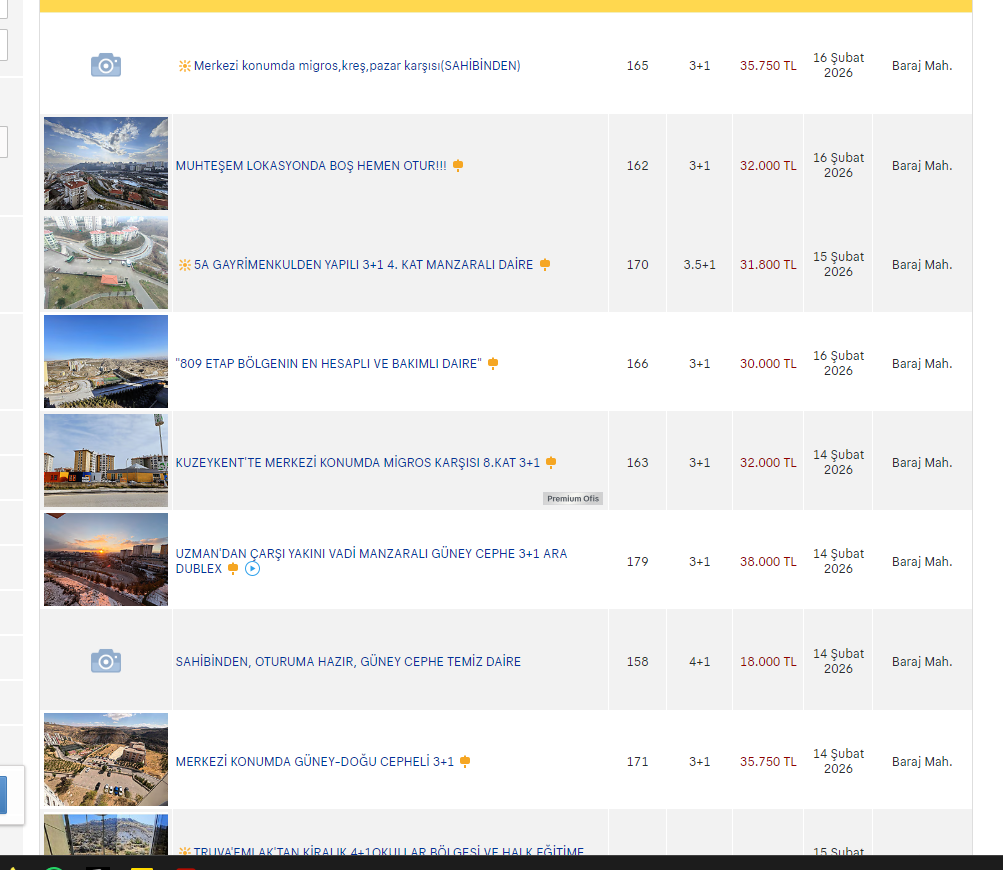Open listing Merkezi konumda migros,kreş,pazar karşısı(SAHİBİNDEN)
The width and height of the screenshot is (1003, 870).
pyautogui.click(x=357, y=66)
